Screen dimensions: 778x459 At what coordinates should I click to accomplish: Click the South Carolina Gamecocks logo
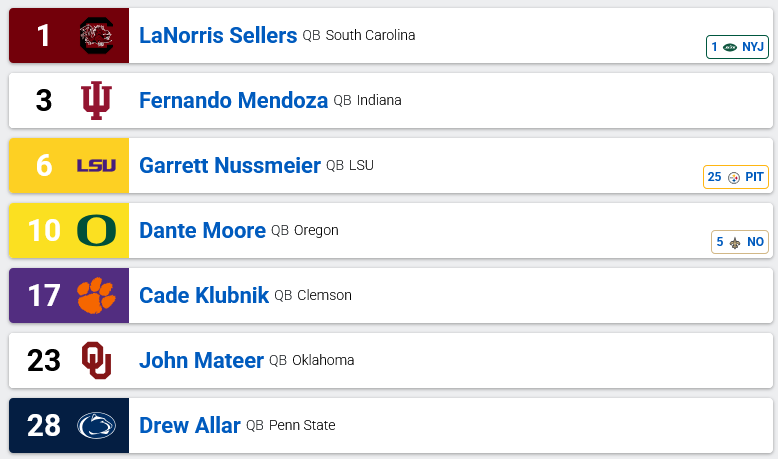click(96, 36)
